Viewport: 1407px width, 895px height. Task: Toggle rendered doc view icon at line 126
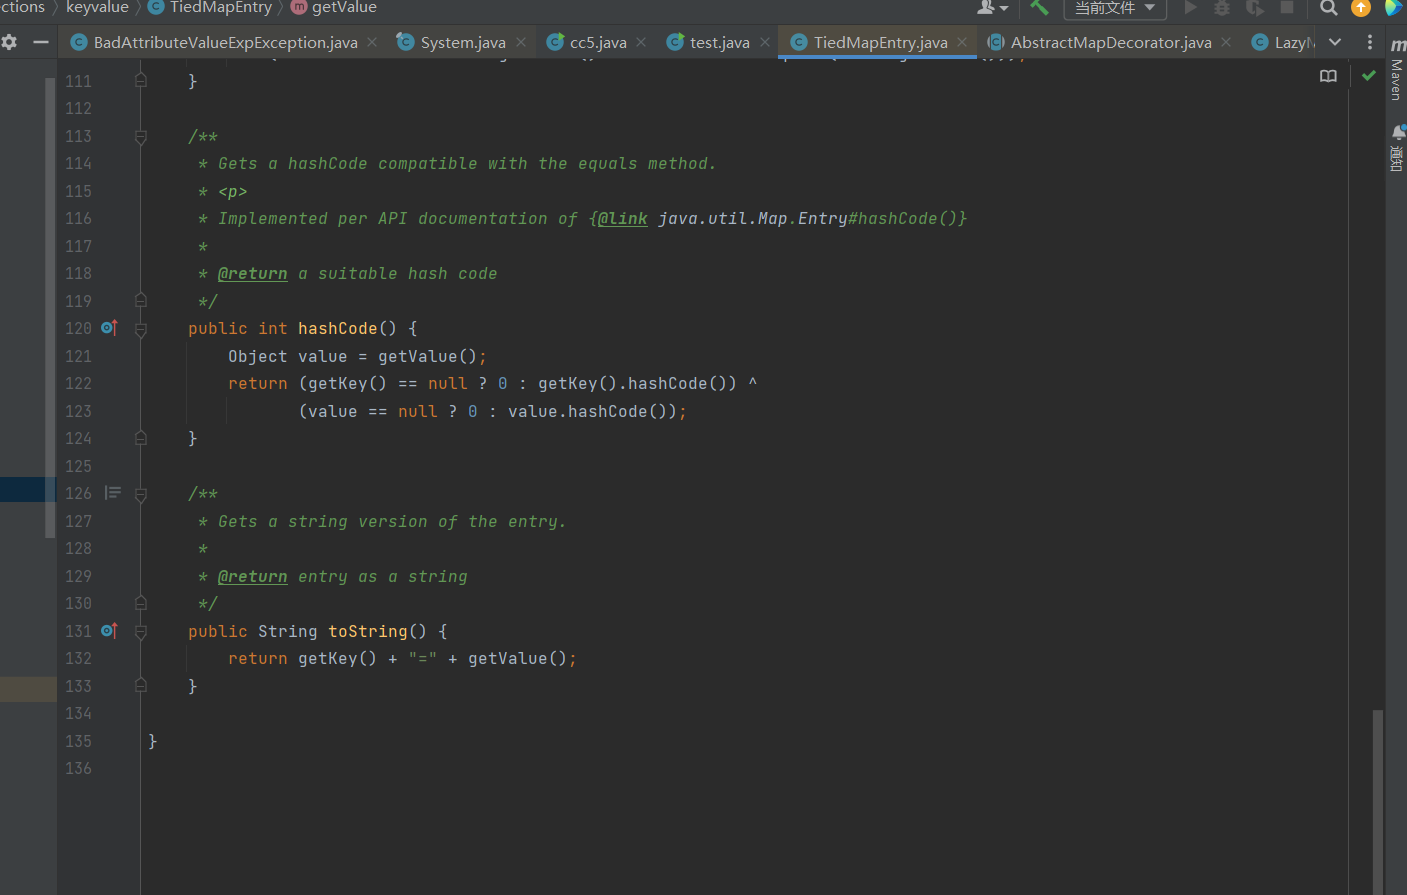tap(113, 493)
